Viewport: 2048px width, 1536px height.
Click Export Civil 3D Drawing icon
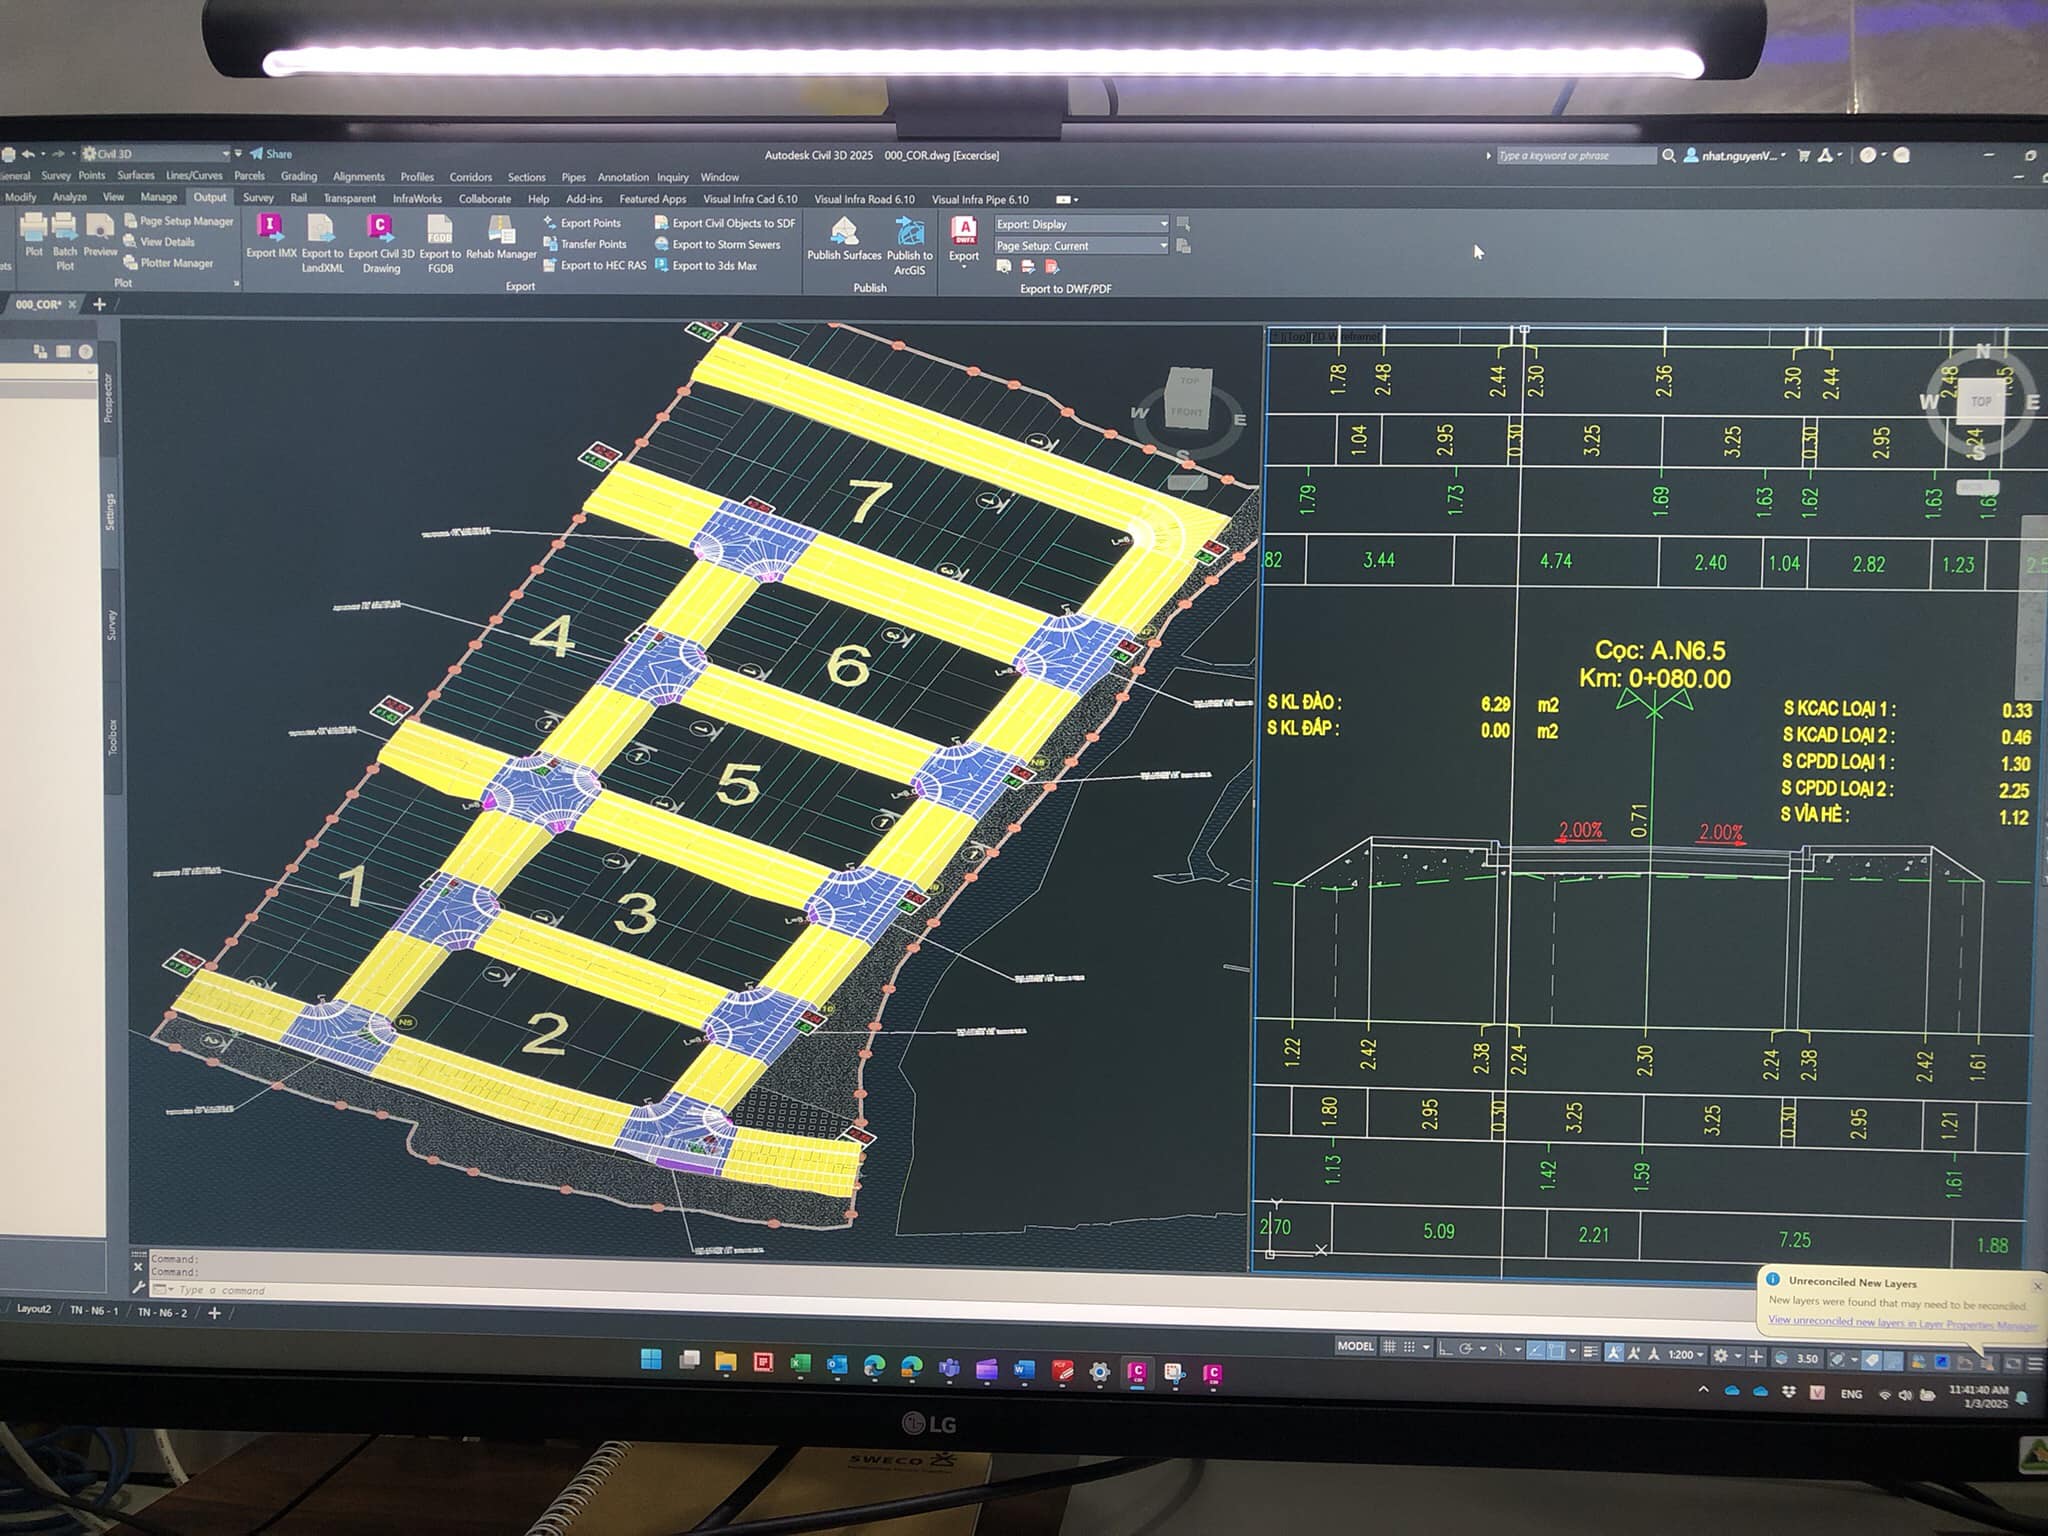tap(380, 229)
